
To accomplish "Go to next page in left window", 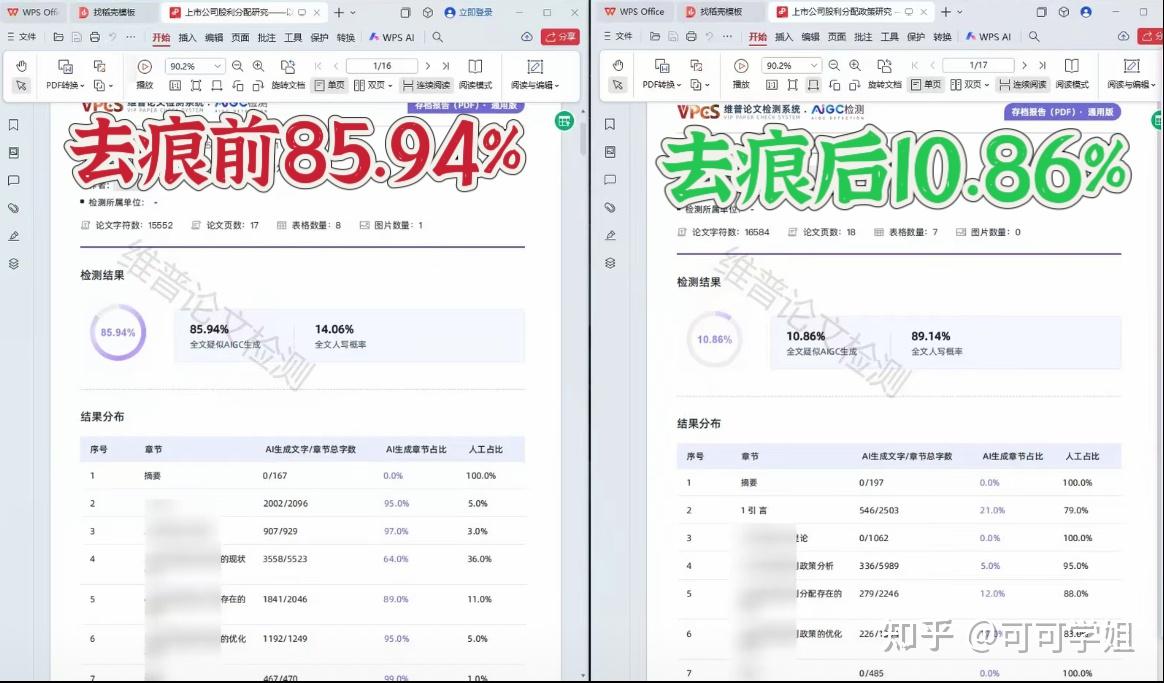I will pos(428,66).
